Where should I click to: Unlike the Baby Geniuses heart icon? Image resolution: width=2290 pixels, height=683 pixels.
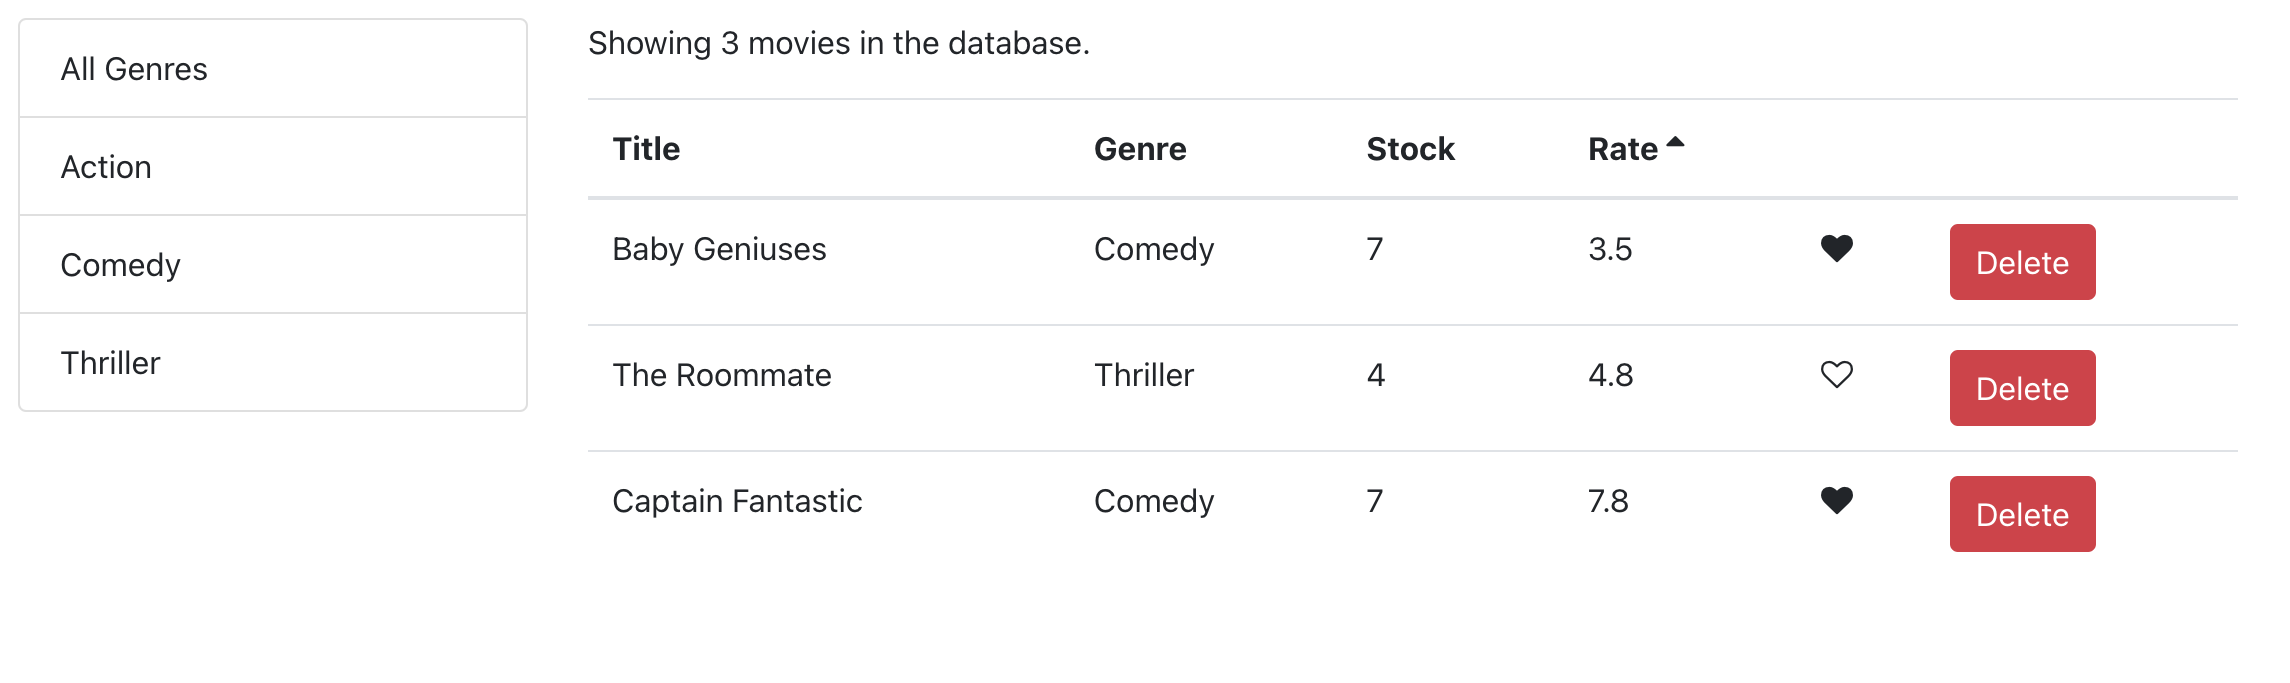click(x=1836, y=248)
